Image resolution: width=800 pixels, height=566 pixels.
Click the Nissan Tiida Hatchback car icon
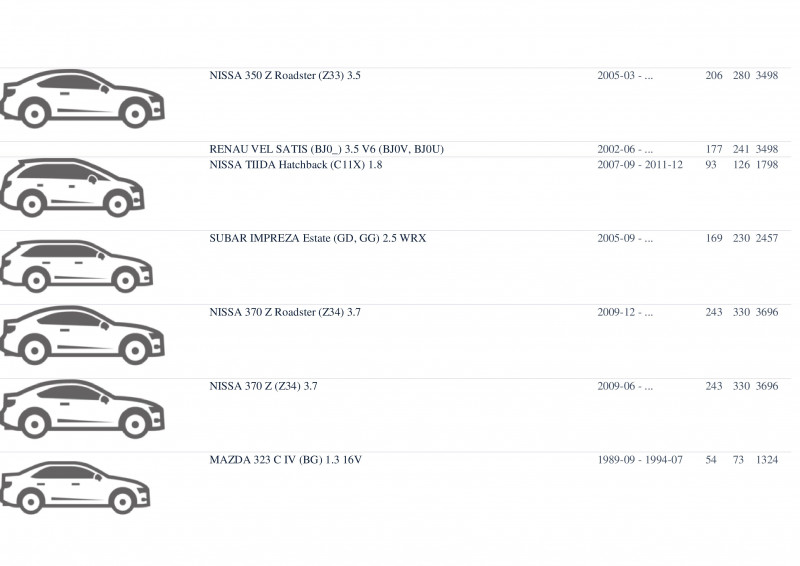click(72, 187)
